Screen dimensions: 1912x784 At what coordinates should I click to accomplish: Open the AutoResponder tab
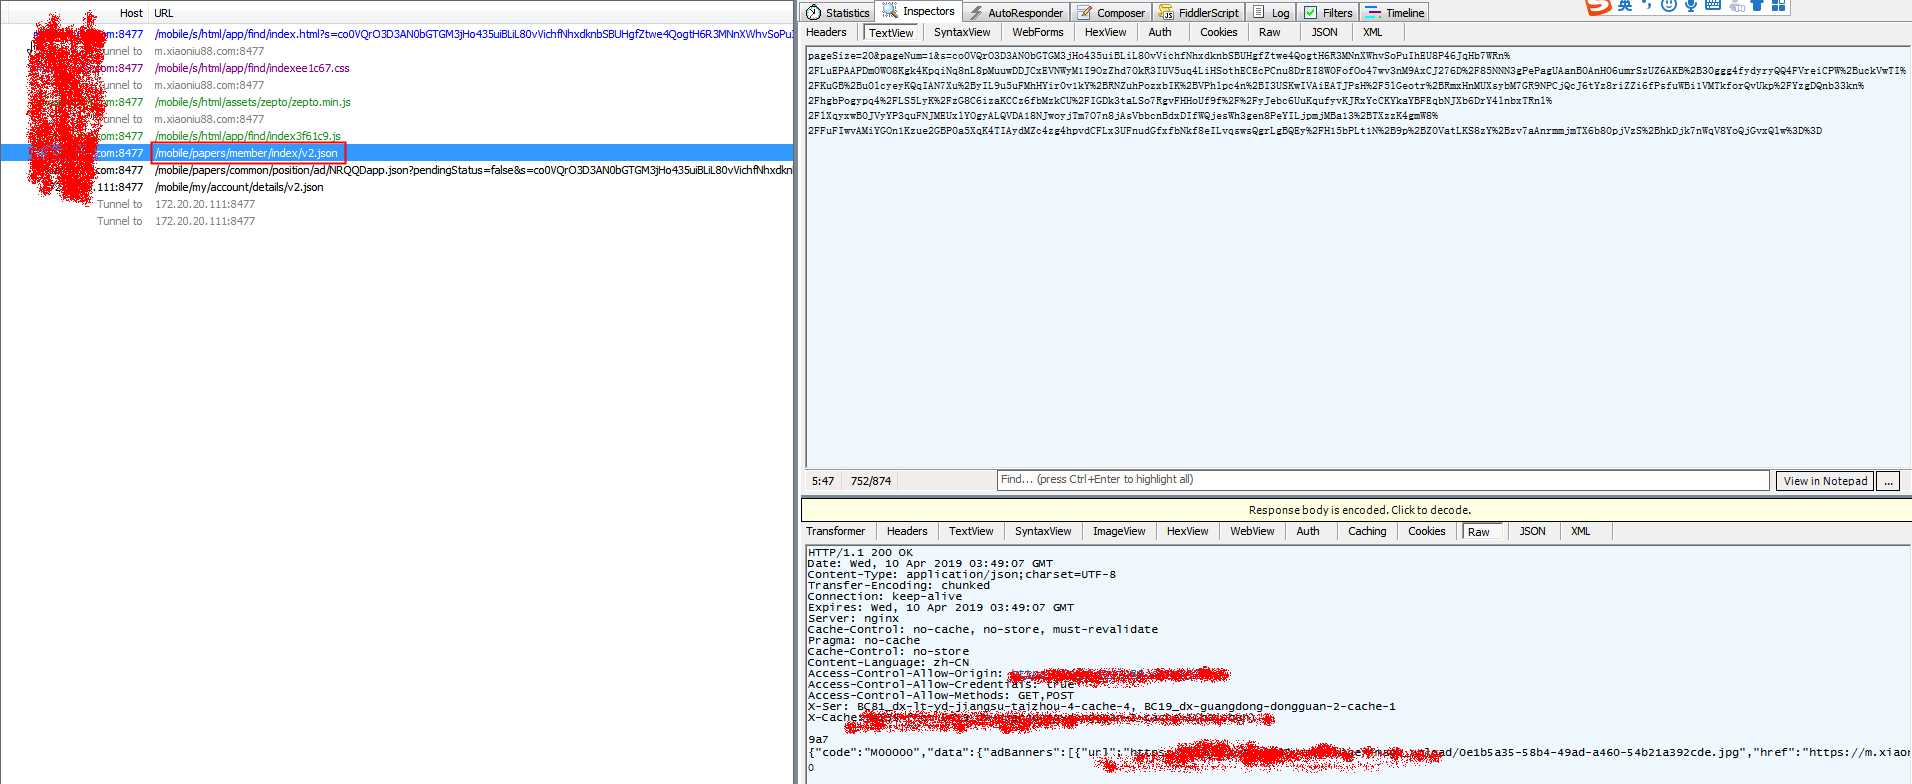coord(1016,13)
